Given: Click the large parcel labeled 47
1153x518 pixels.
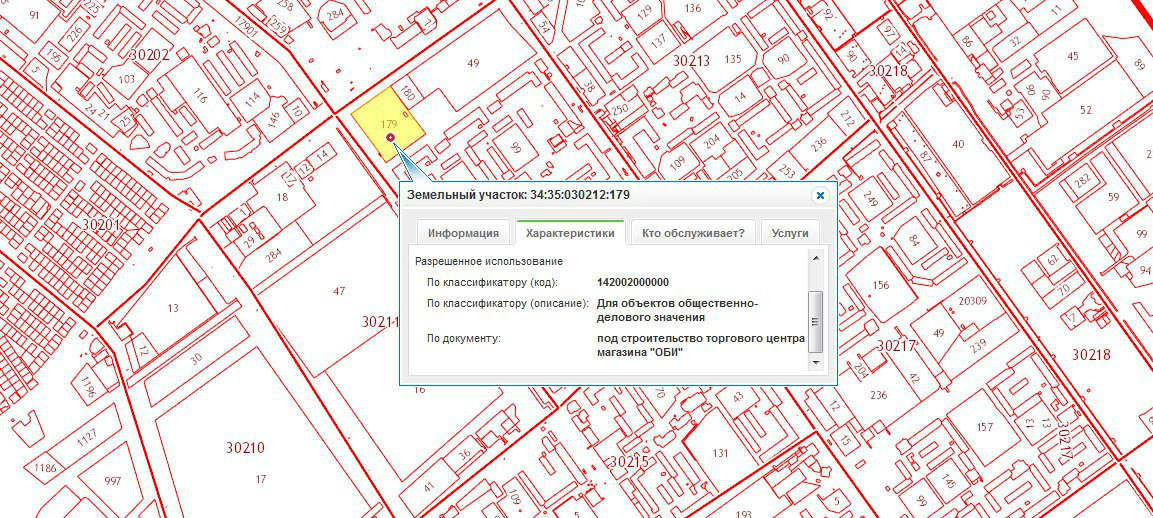Looking at the screenshot, I should (338, 290).
